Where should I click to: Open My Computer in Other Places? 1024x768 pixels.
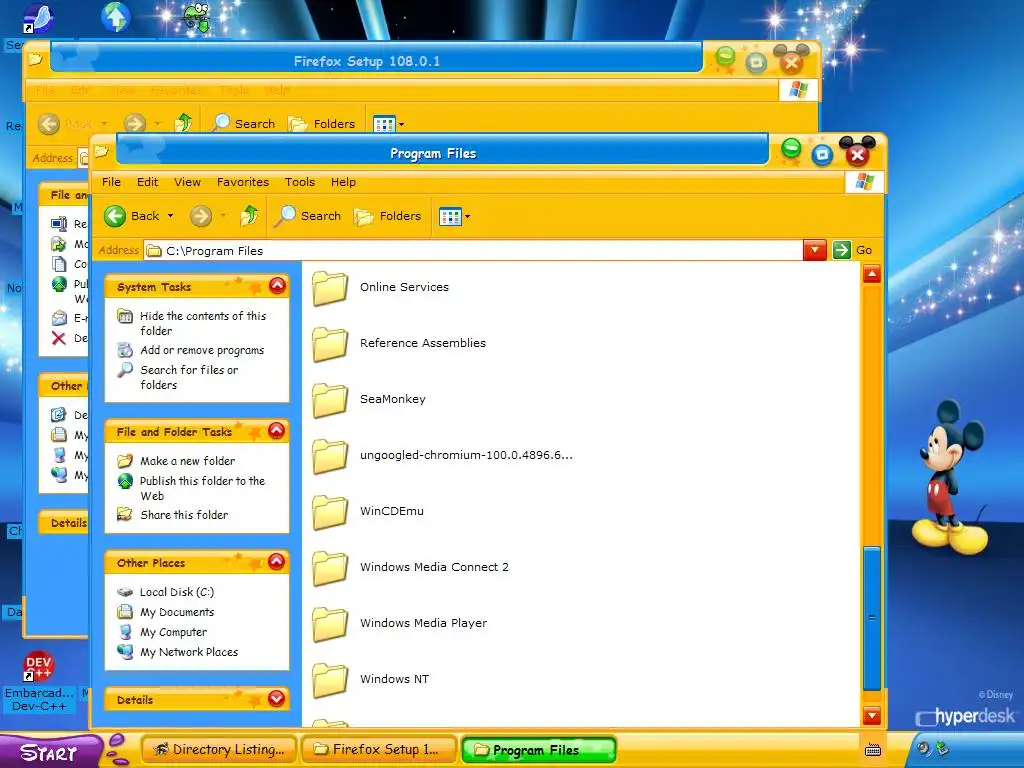[173, 633]
